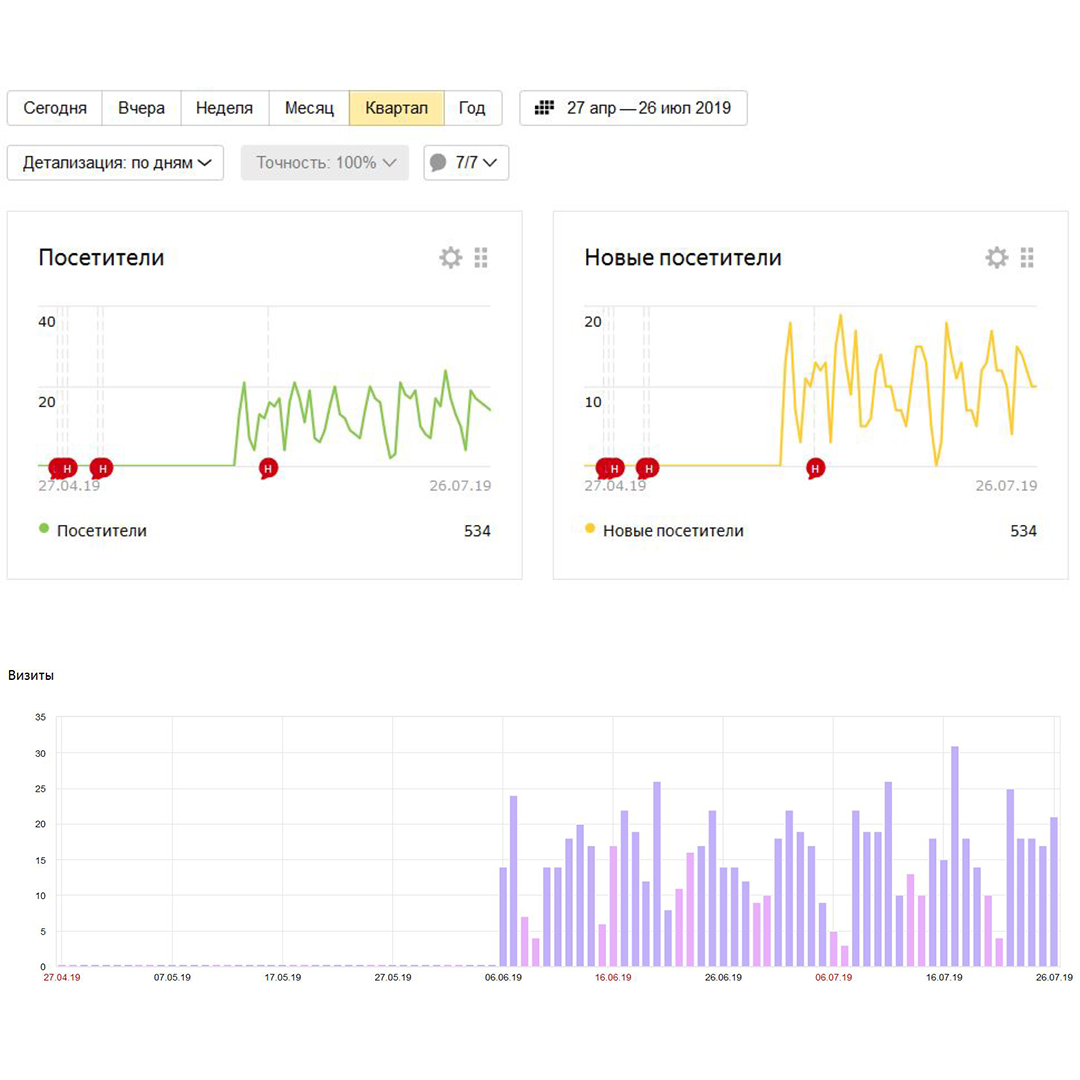Click the rightmost red H note marker in Новые посетители chart

pos(815,468)
